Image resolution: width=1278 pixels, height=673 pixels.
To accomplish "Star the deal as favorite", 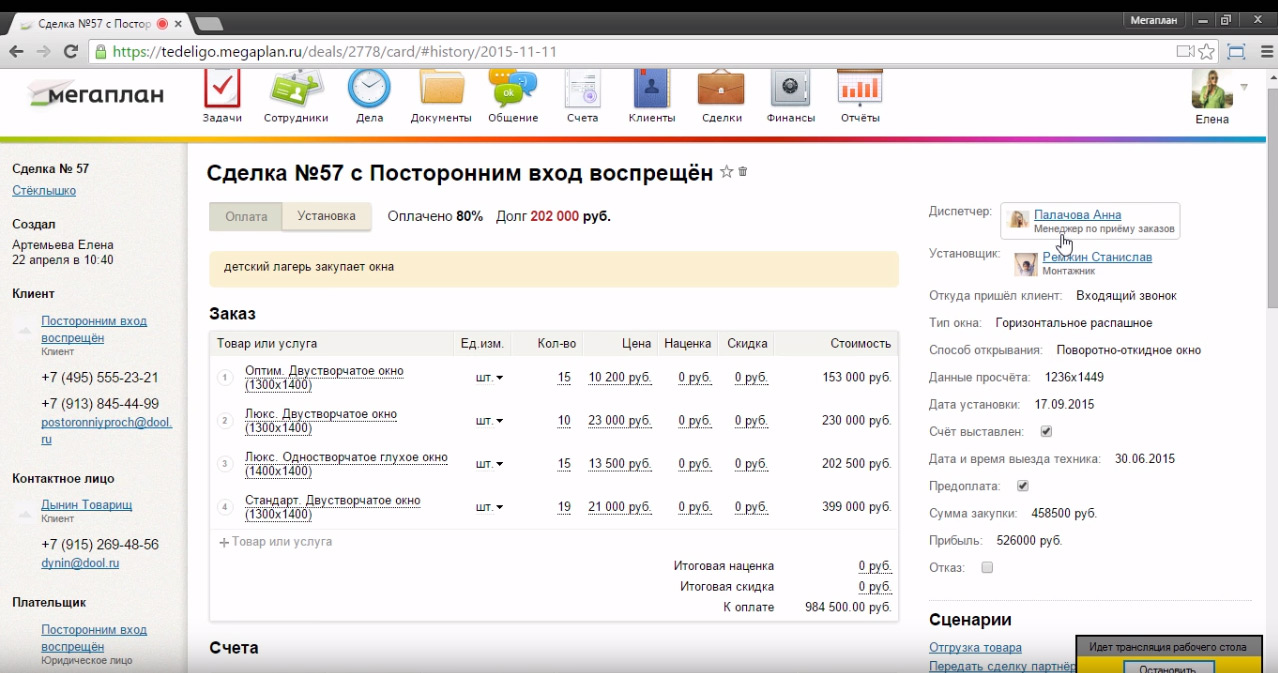I will pos(726,172).
